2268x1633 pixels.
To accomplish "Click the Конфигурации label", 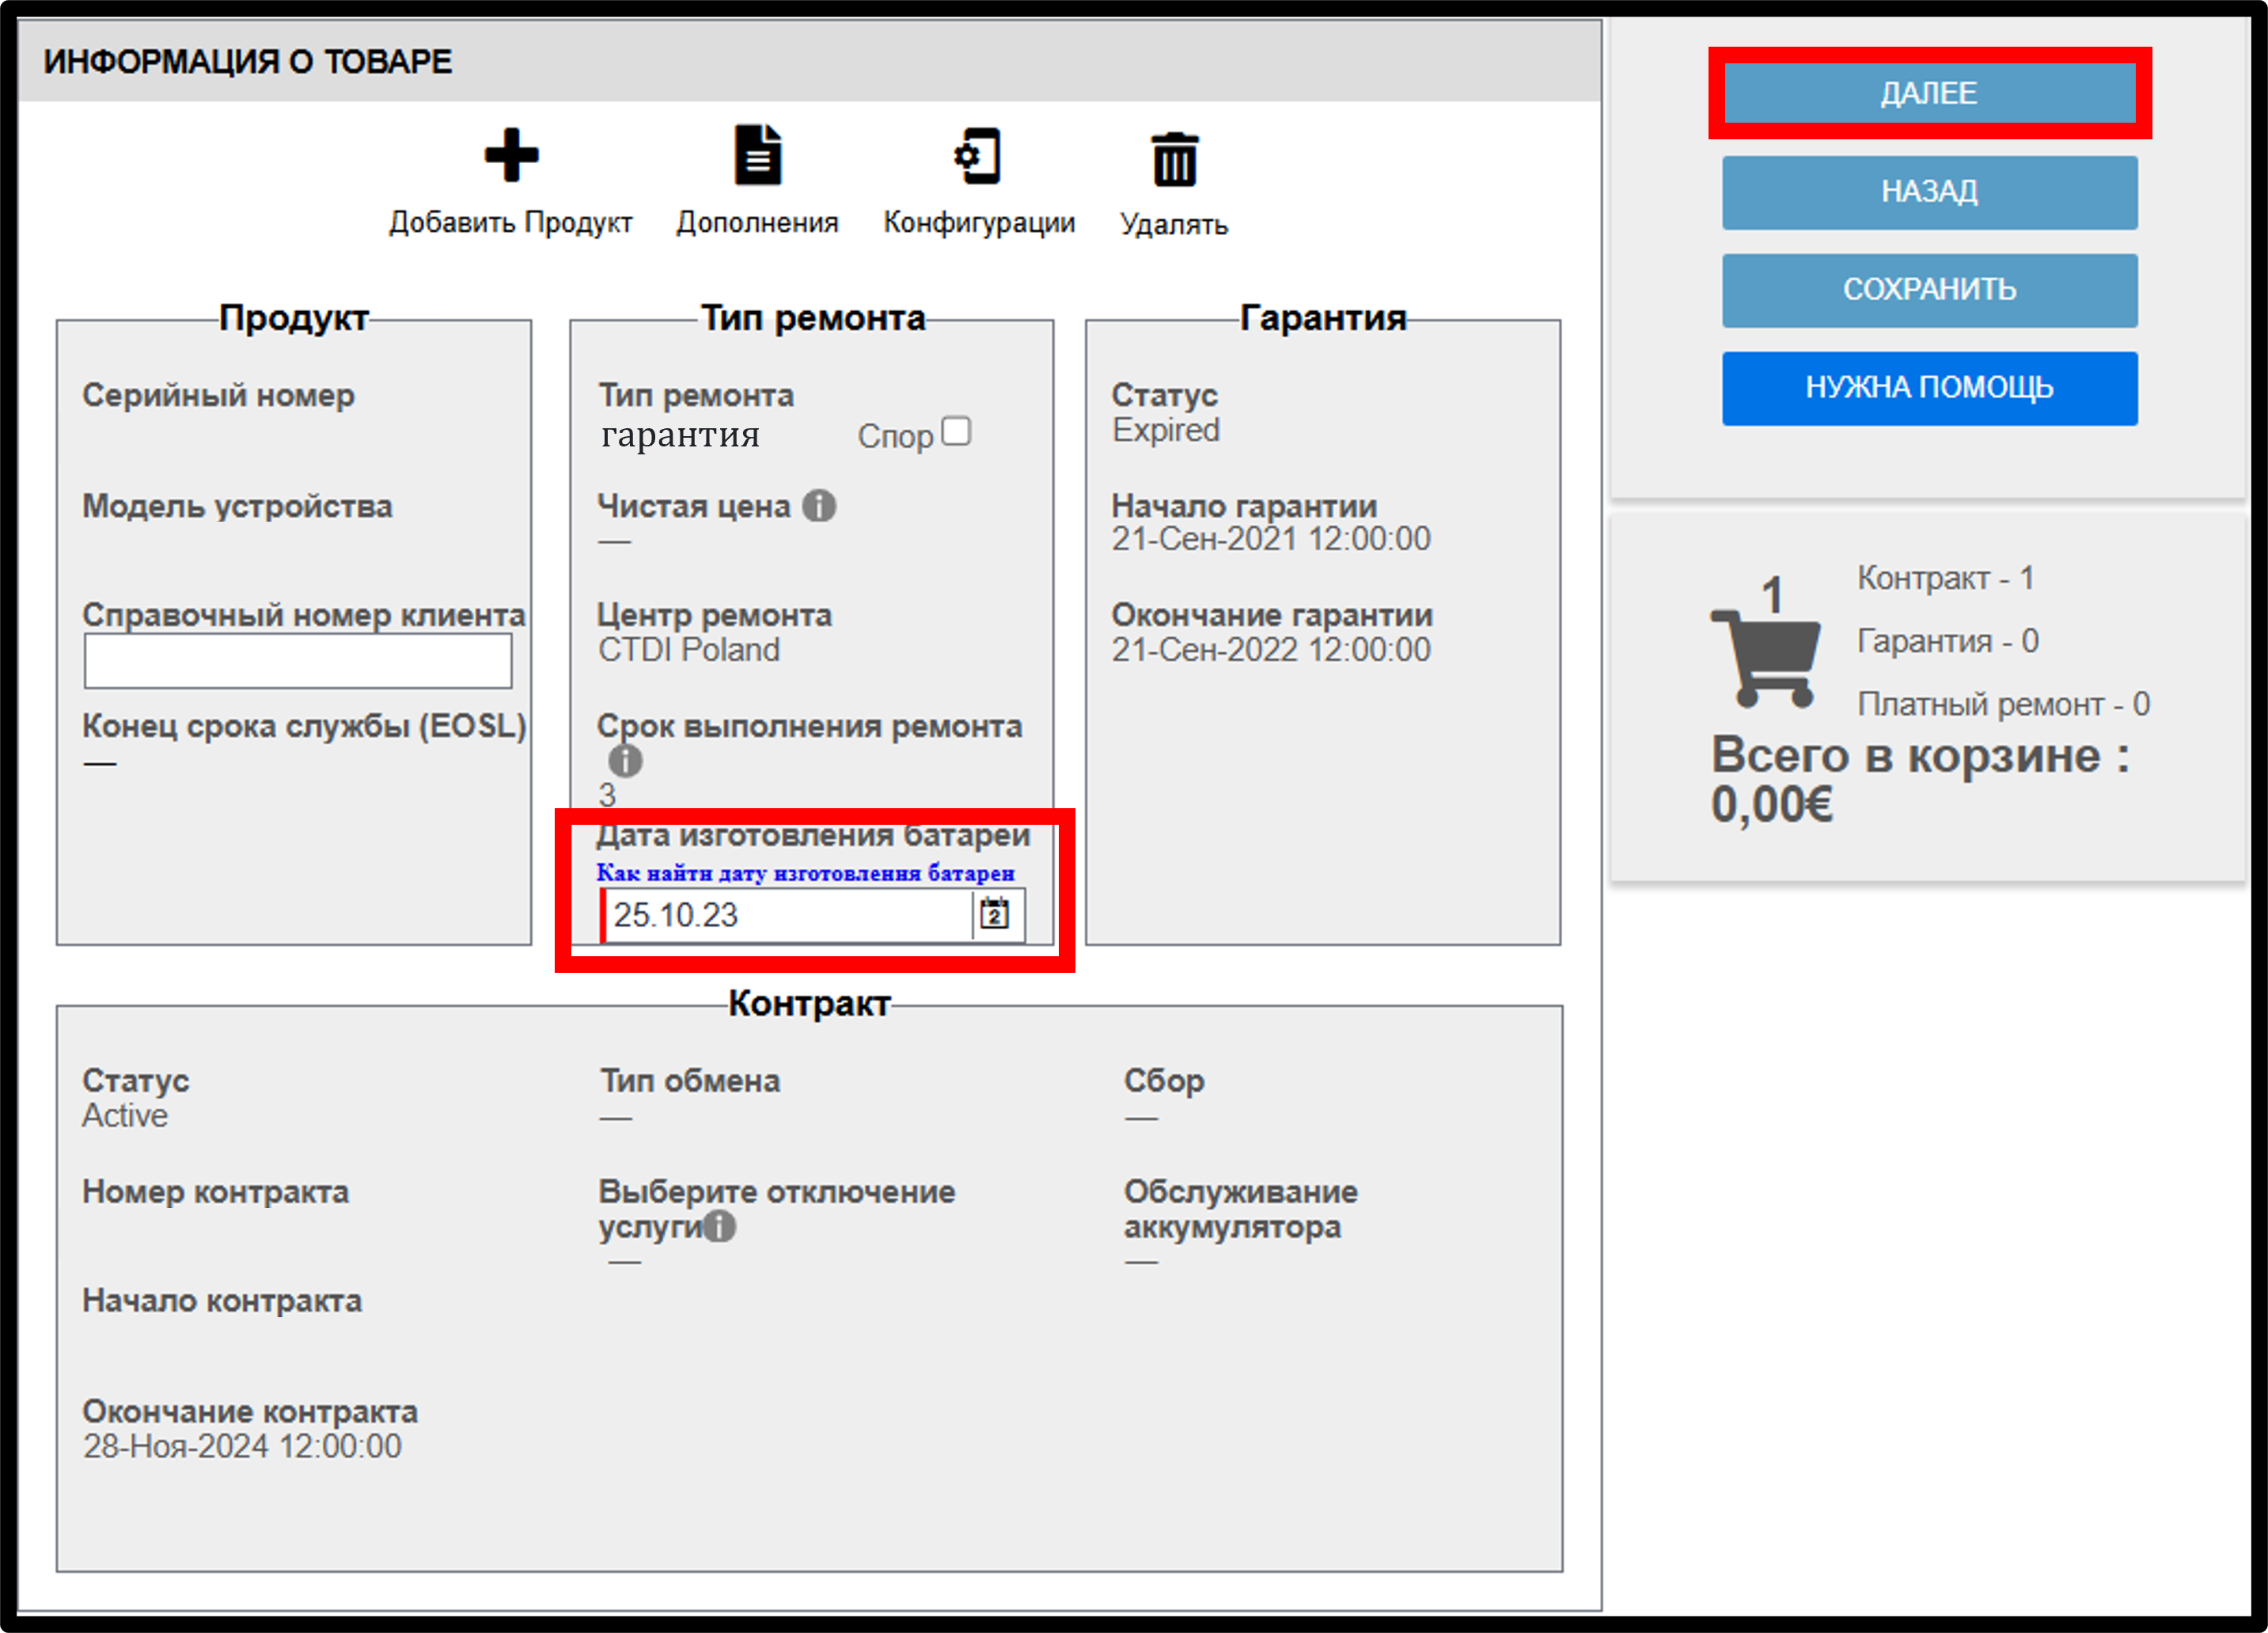I will (x=979, y=222).
